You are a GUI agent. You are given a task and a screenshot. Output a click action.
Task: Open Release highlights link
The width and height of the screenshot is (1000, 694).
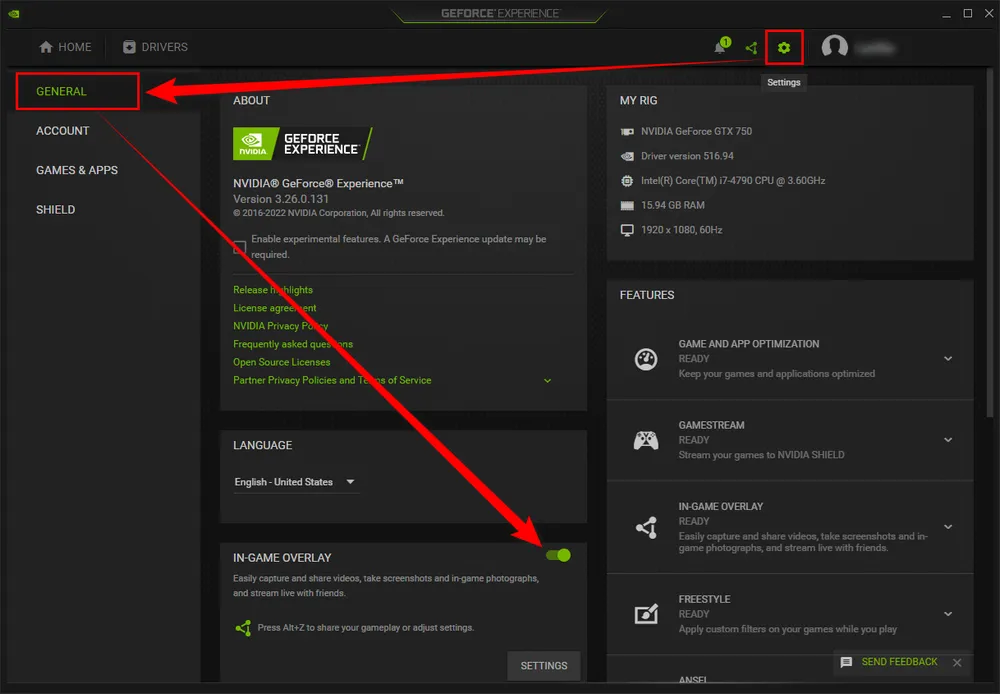(x=273, y=290)
